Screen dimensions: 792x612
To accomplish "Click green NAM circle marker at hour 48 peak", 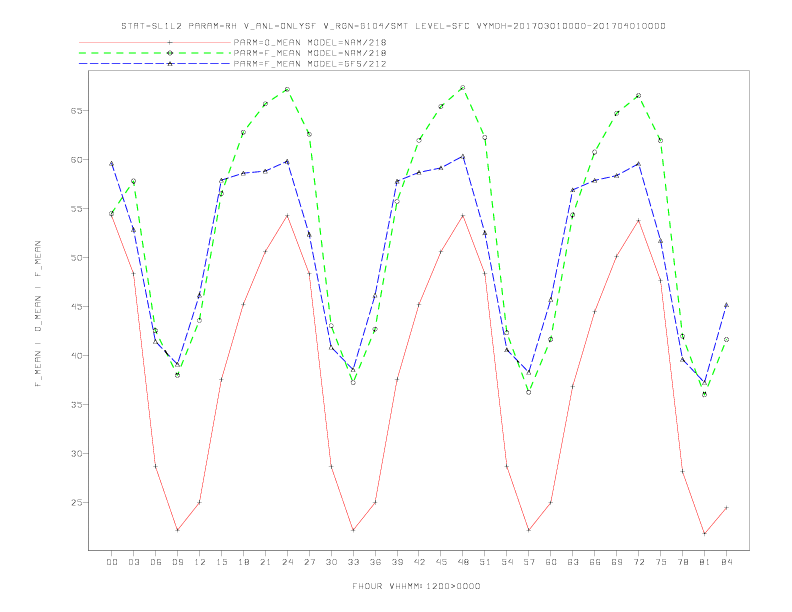I will point(463,87).
